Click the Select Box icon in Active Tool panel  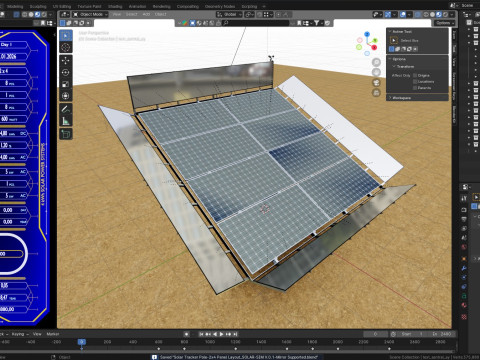[394, 40]
